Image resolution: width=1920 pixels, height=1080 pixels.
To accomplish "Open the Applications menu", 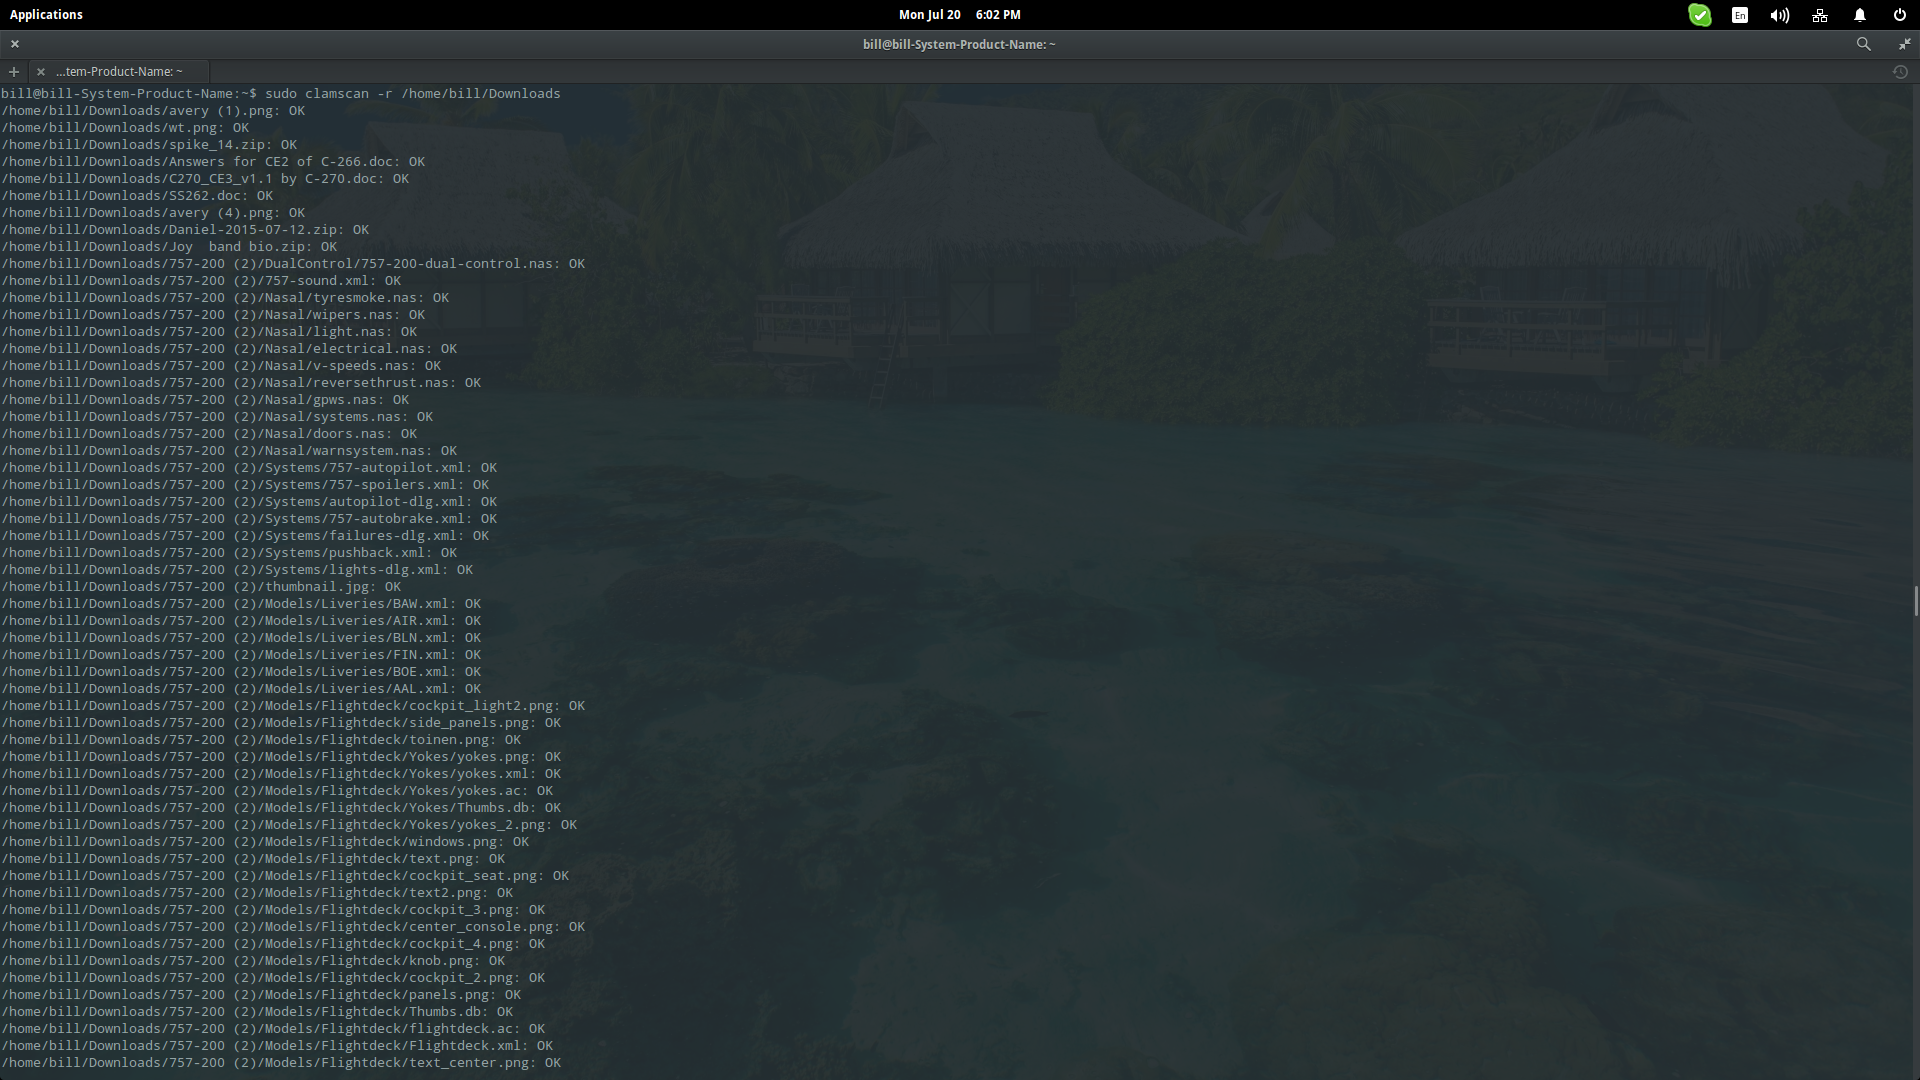I will tap(46, 14).
